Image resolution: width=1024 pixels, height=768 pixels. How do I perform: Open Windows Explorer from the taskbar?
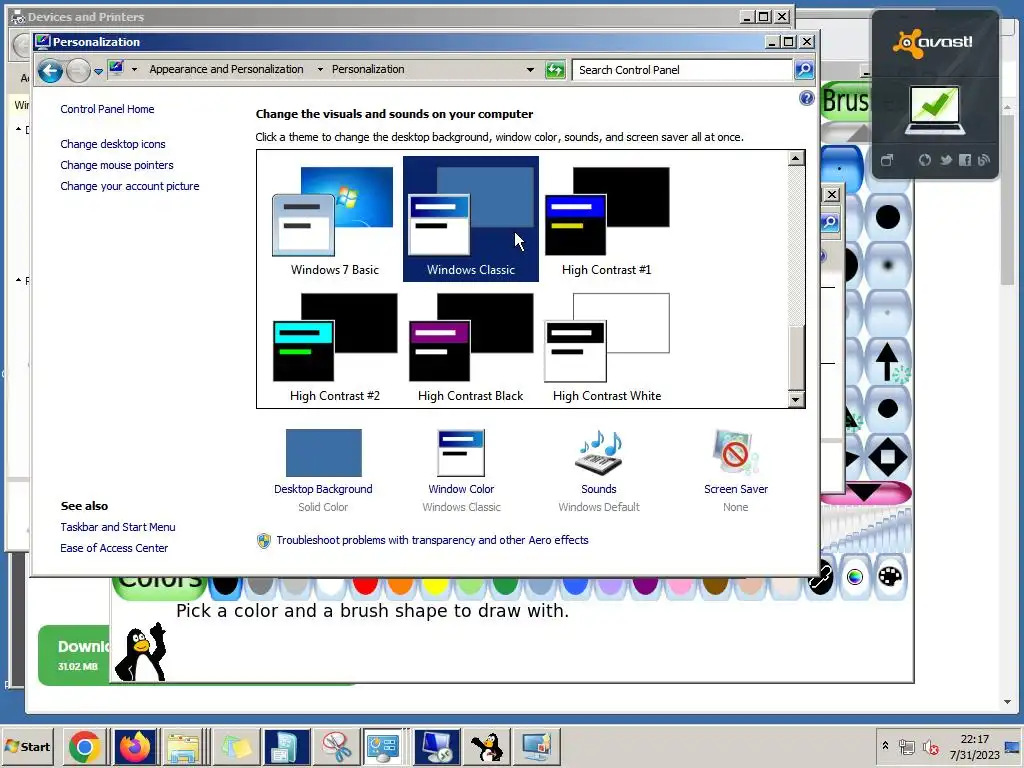tap(184, 747)
